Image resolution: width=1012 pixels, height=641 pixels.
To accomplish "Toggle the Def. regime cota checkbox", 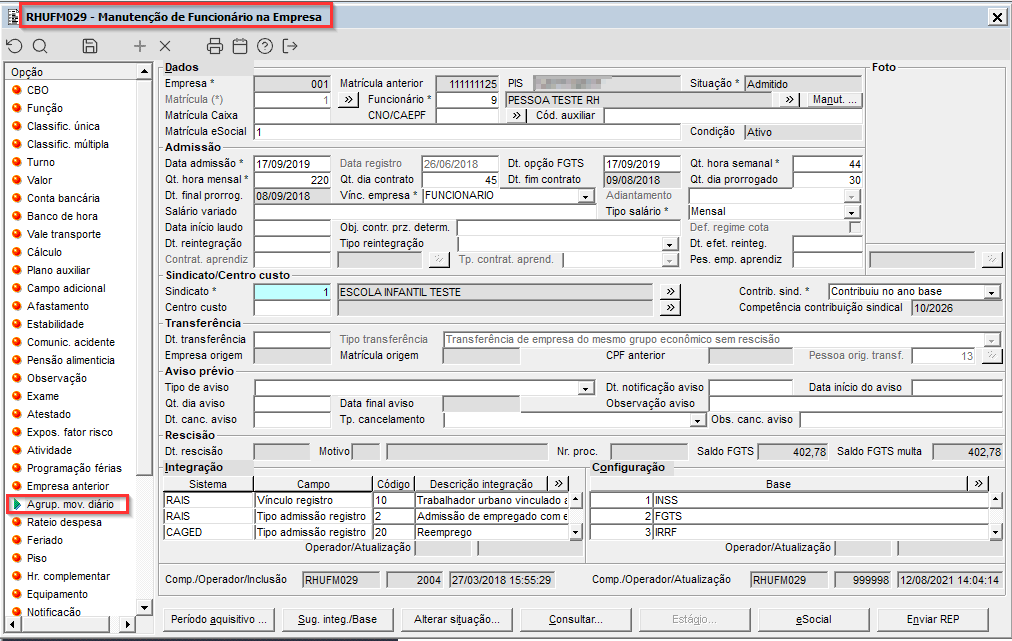I will click(x=855, y=227).
